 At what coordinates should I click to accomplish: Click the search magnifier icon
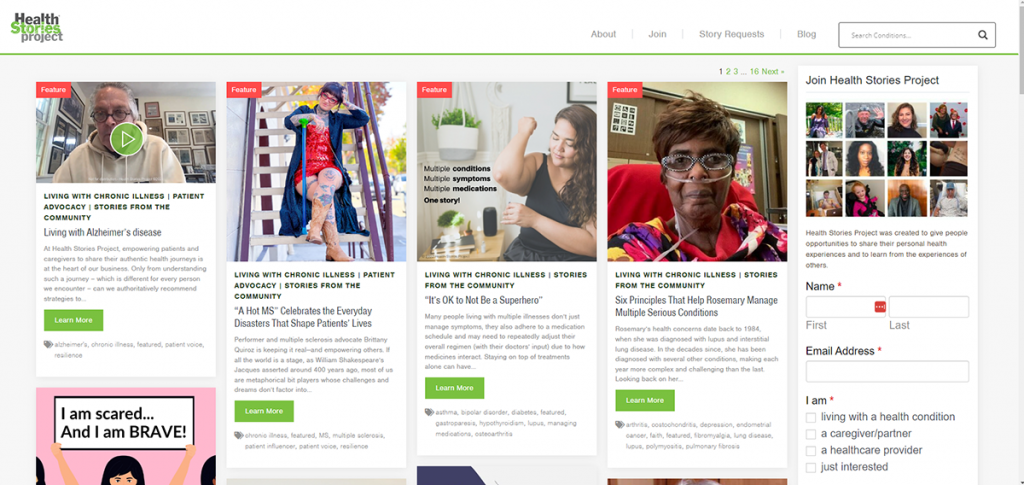click(982, 35)
